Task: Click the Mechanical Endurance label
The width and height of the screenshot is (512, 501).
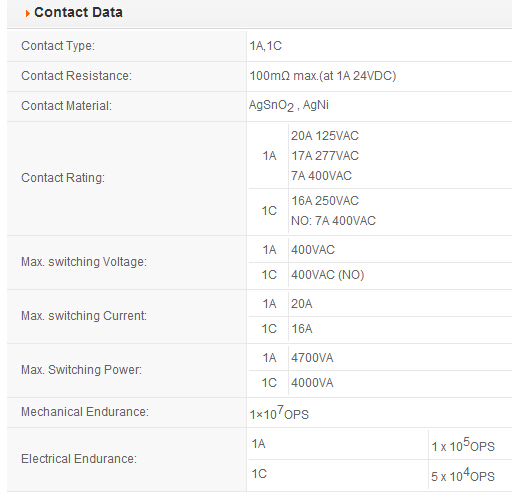Action: 85,412
